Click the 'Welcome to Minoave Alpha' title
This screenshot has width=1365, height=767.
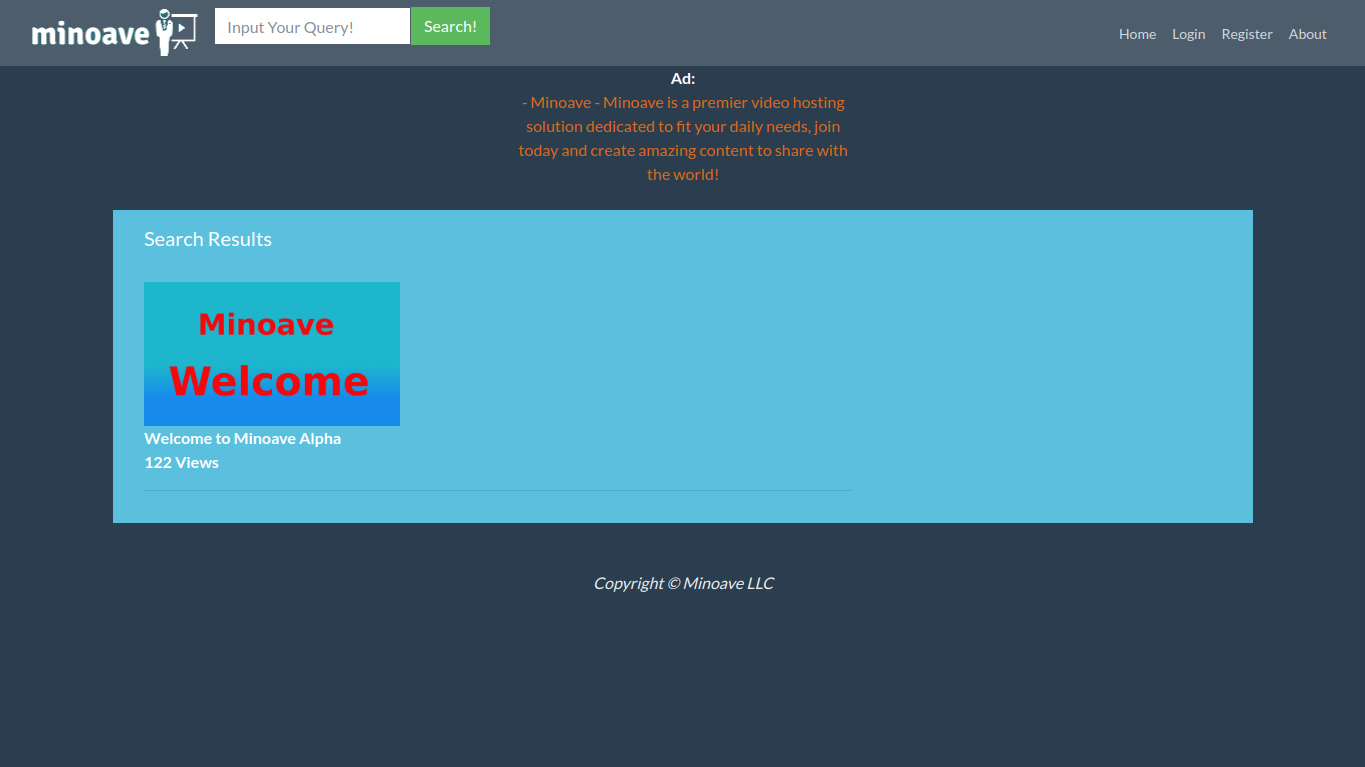pos(242,438)
